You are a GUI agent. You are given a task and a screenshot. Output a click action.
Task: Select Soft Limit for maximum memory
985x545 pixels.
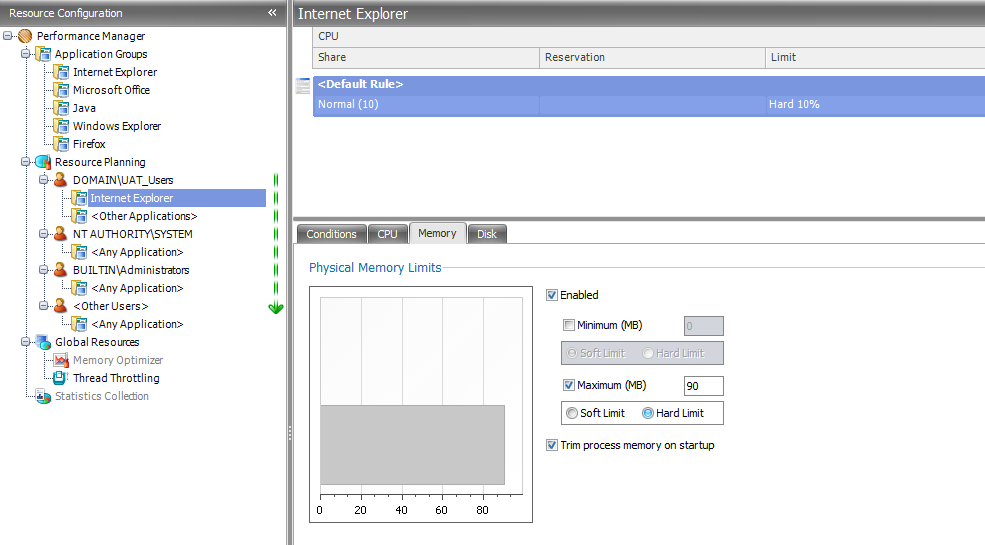(x=572, y=413)
